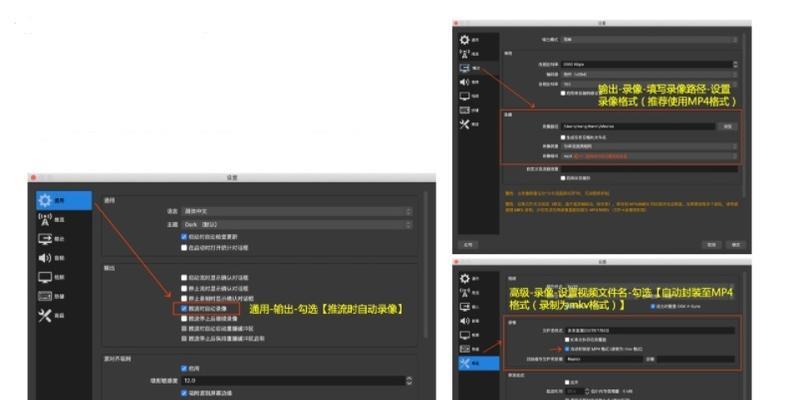Click Video monitor icon in bottom-right Advanced window

[465, 335]
